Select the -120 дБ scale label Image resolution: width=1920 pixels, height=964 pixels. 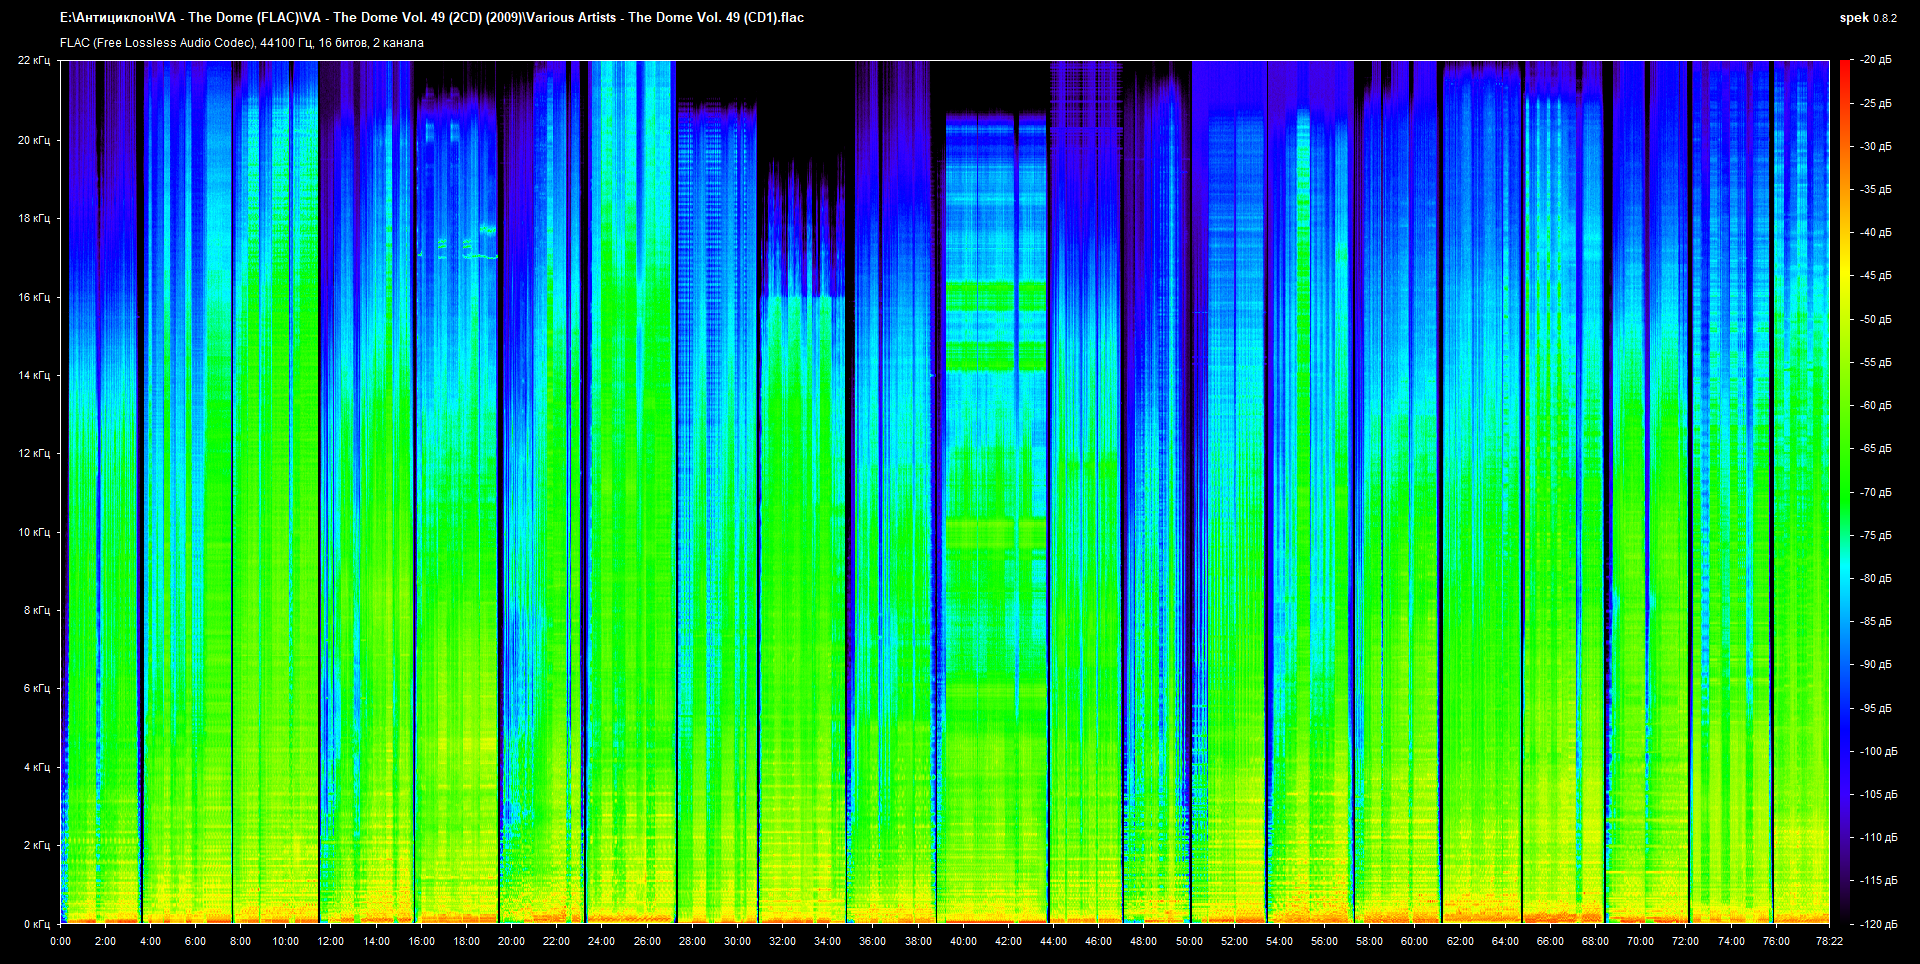tap(1877, 924)
